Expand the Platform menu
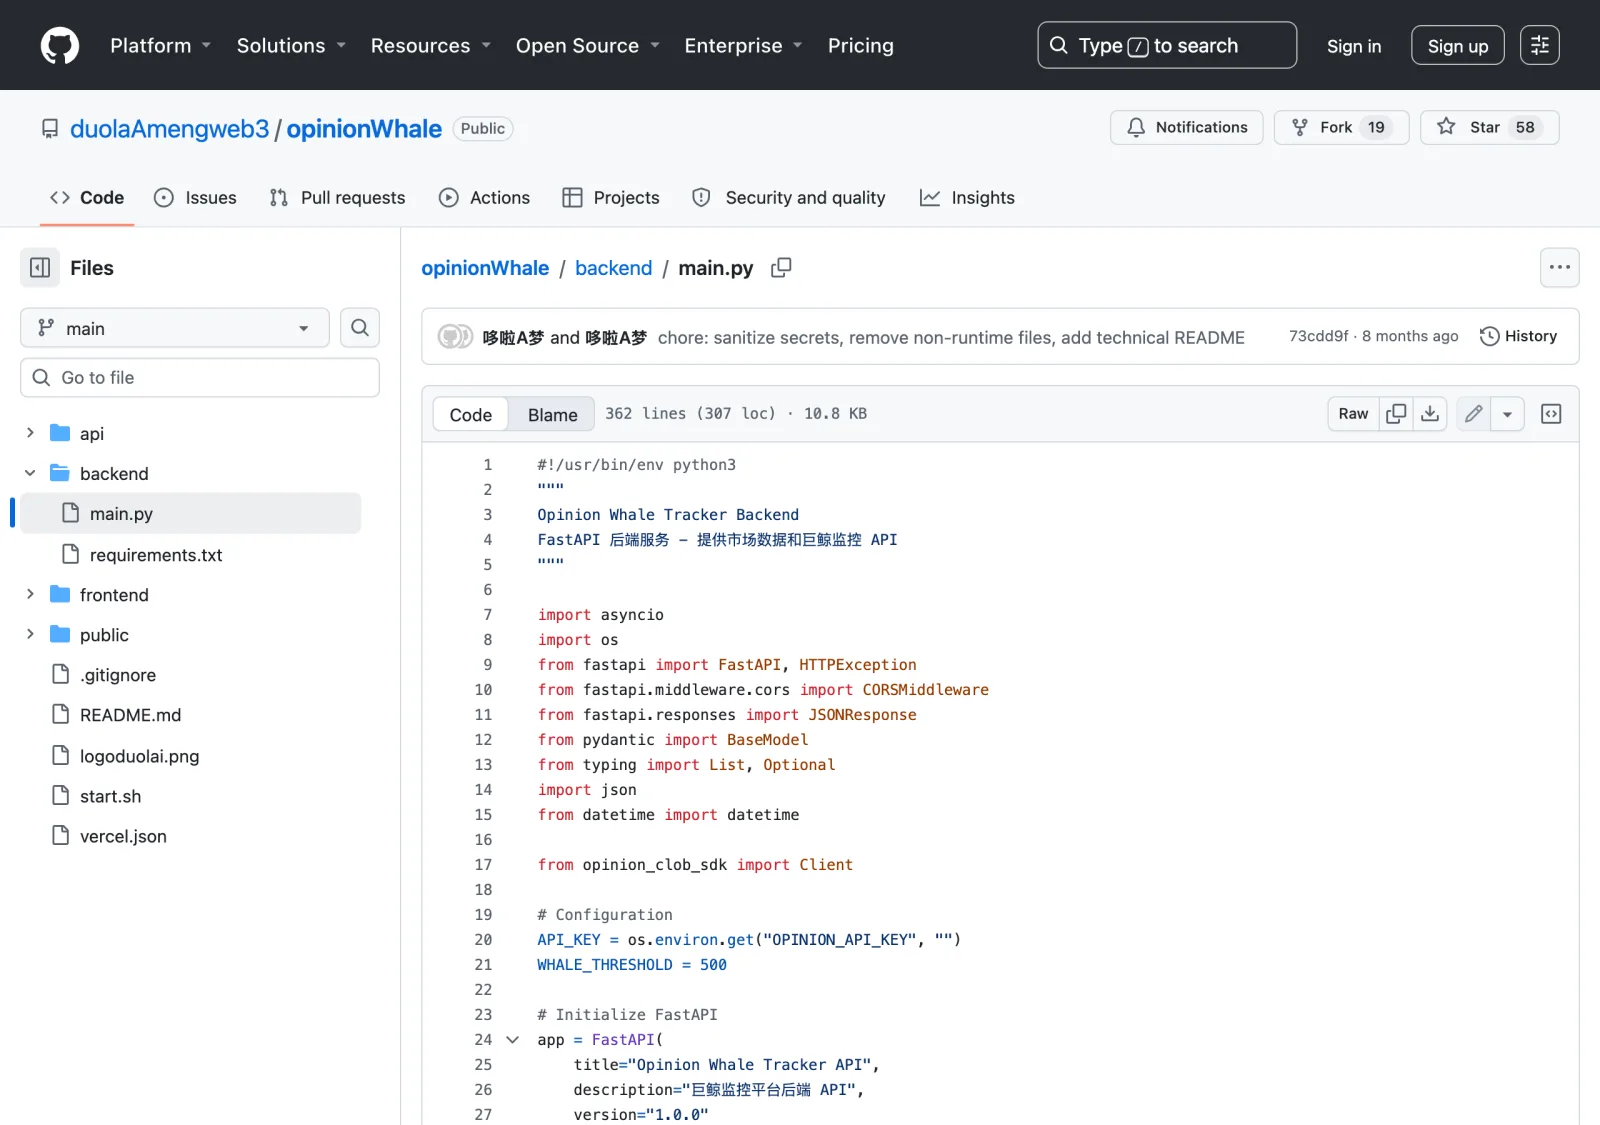 pos(160,45)
